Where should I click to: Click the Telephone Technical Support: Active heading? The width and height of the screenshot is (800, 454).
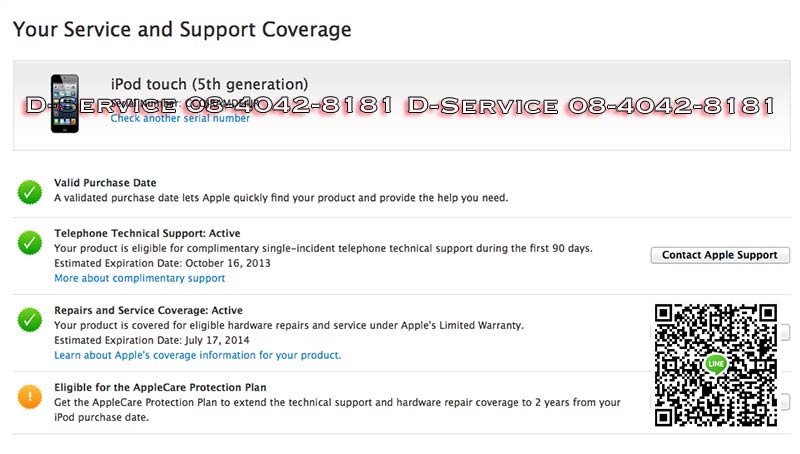click(147, 233)
